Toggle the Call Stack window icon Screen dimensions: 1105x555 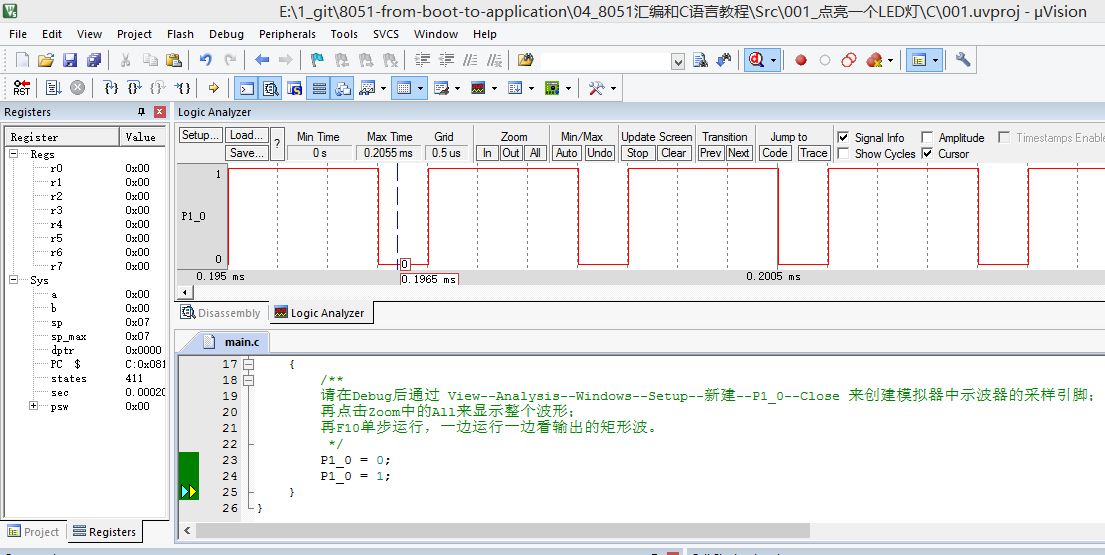[342, 88]
